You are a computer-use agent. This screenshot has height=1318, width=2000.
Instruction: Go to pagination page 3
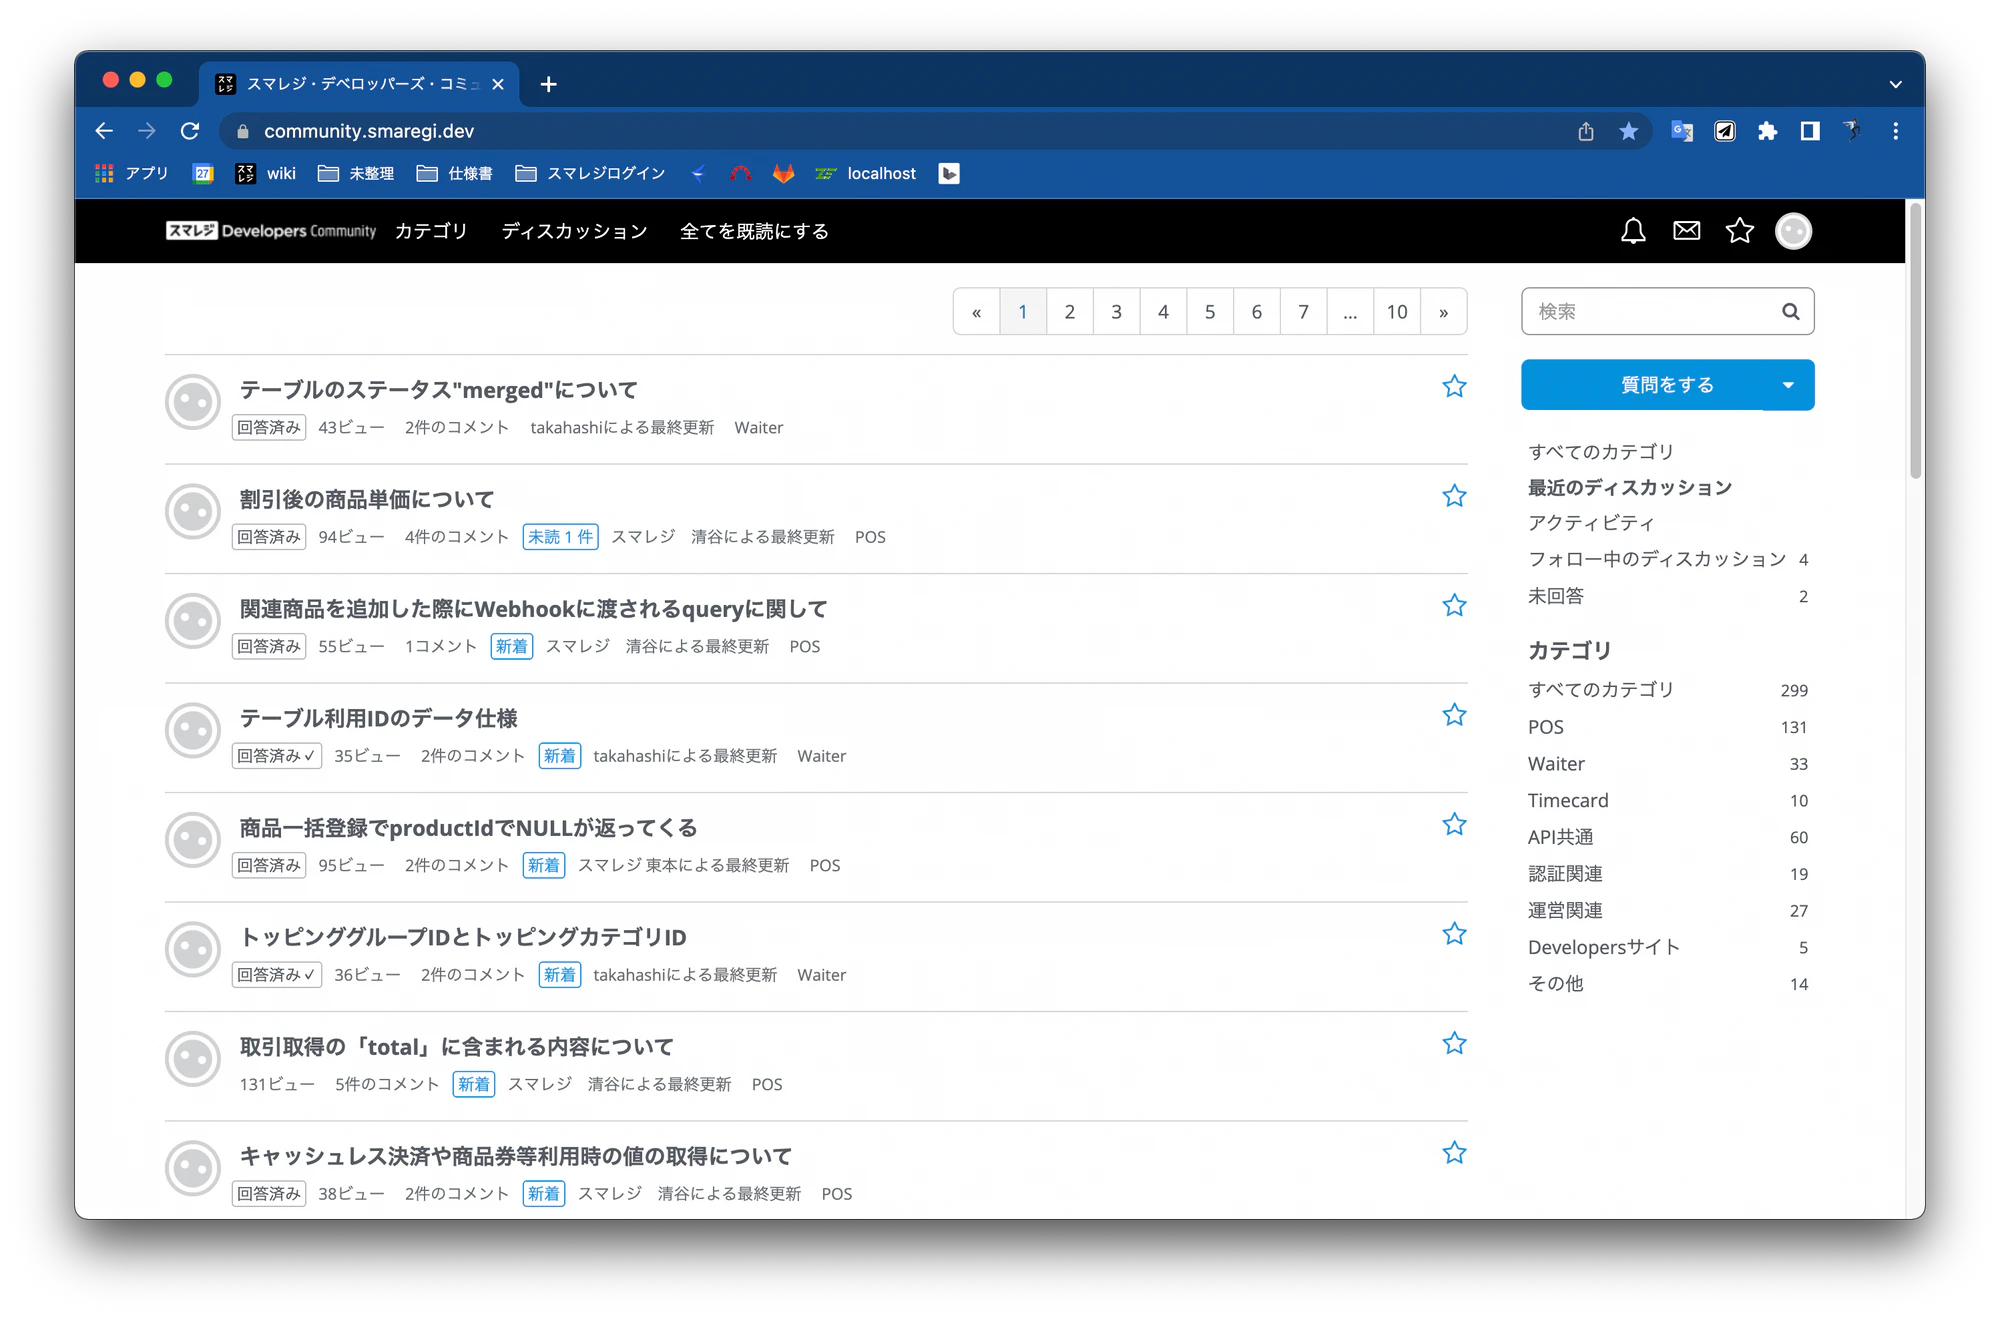1116,312
